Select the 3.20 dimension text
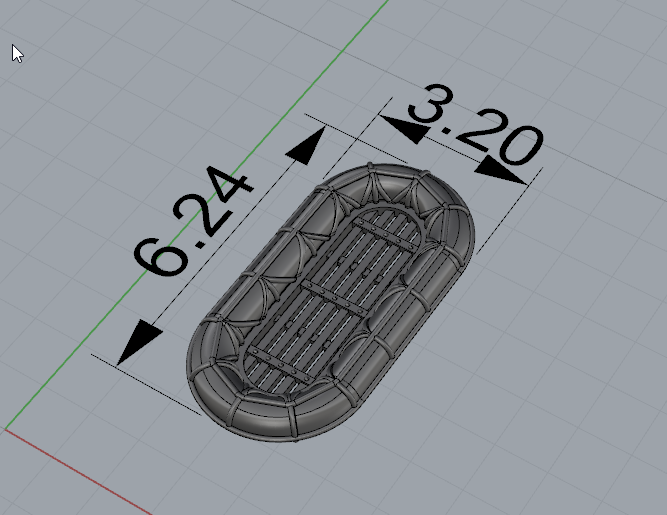Viewport: 667px width, 515px height. (476, 124)
